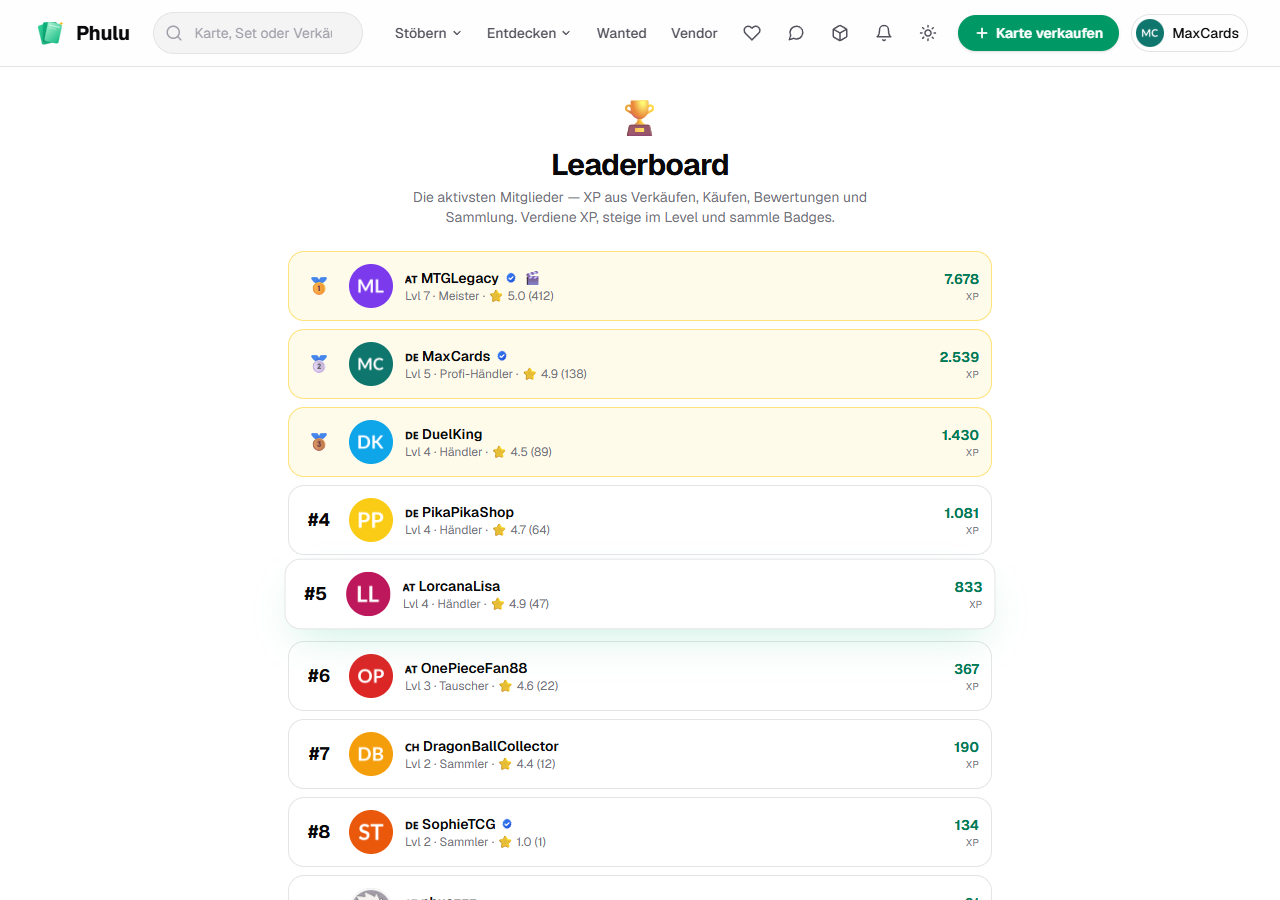The height and width of the screenshot is (900, 1280).
Task: Click the #7 rank label
Action: (319, 754)
